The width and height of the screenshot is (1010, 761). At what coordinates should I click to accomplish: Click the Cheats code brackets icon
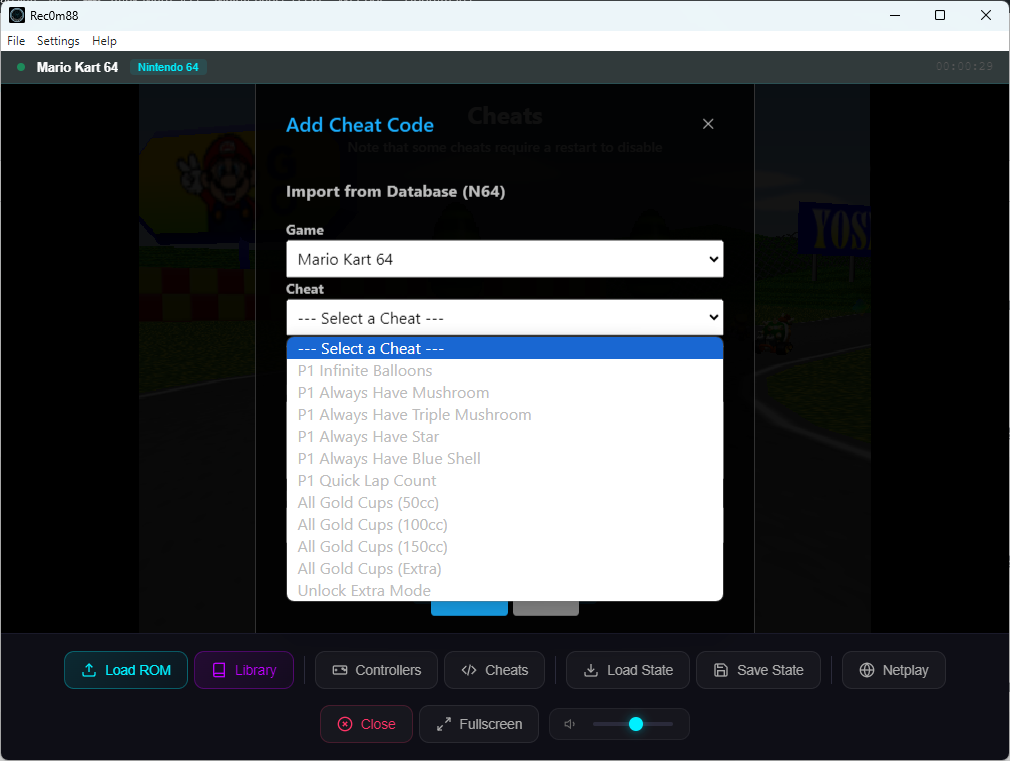click(469, 670)
